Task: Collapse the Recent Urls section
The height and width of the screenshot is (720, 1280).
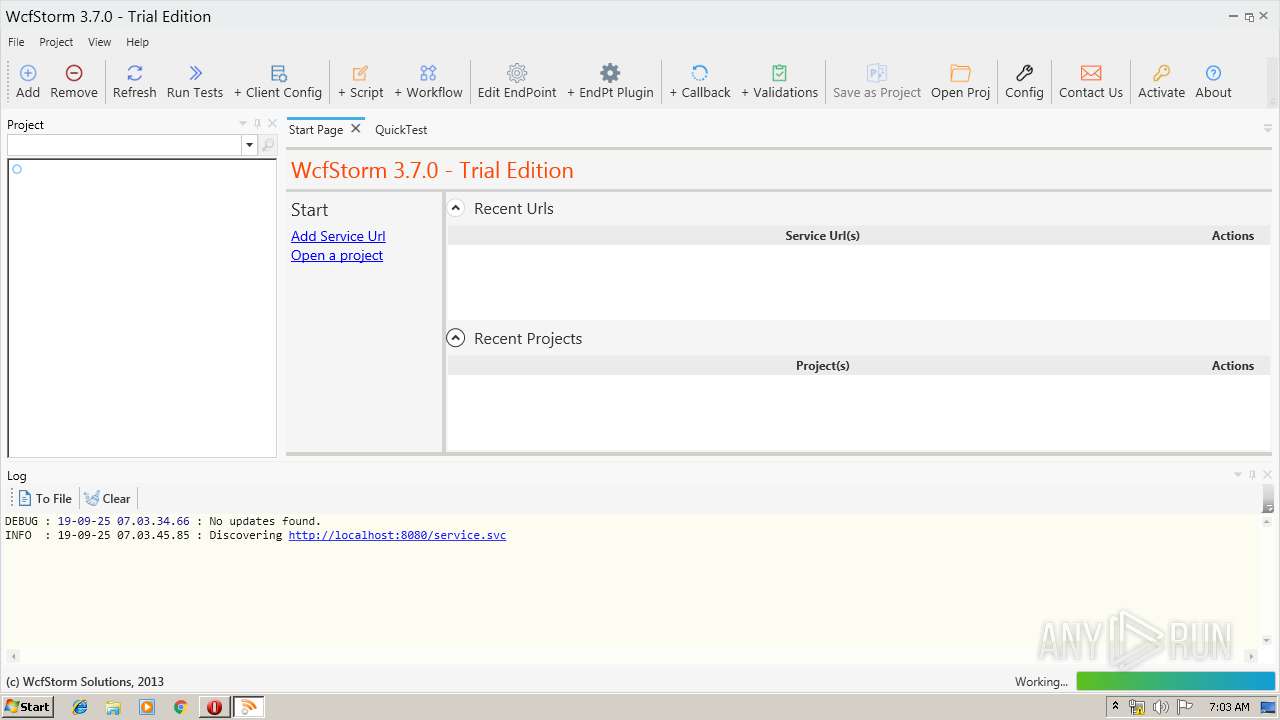Action: click(456, 208)
